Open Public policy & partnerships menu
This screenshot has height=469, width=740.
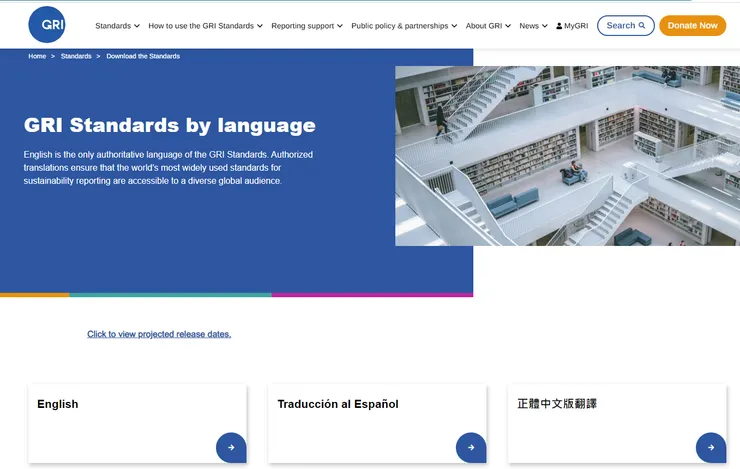point(400,26)
